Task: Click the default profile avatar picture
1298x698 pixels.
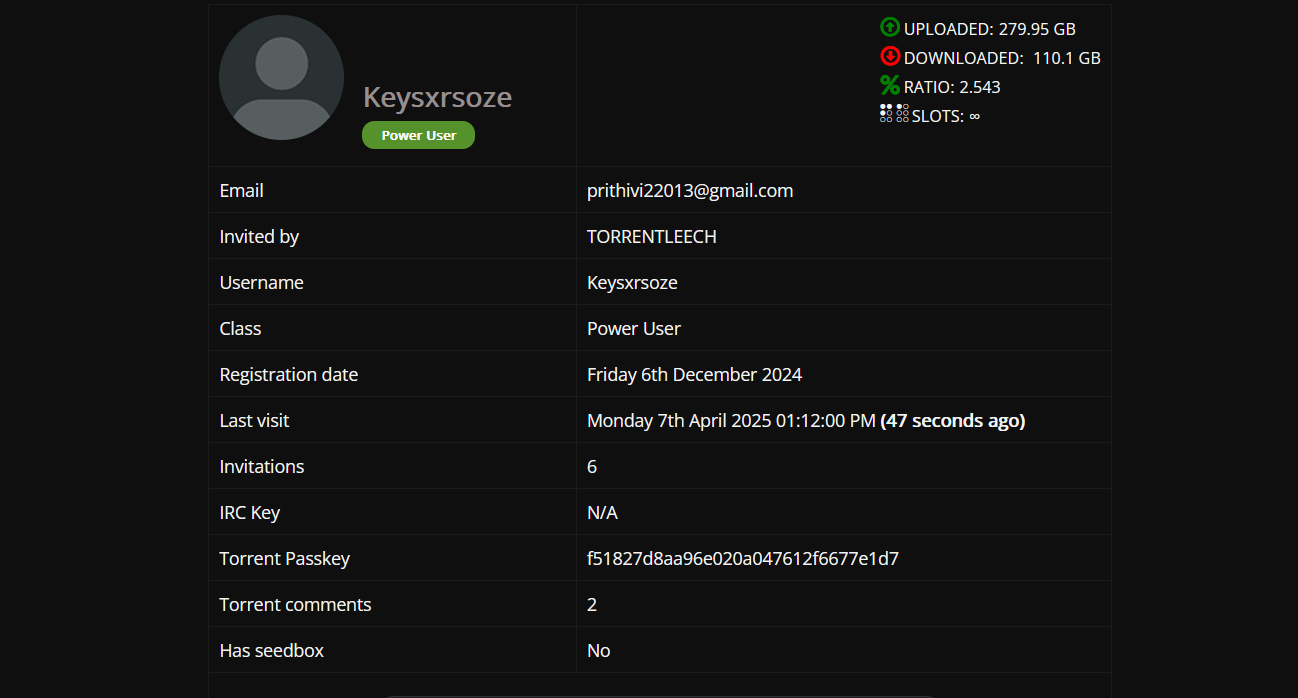Action: [x=281, y=78]
